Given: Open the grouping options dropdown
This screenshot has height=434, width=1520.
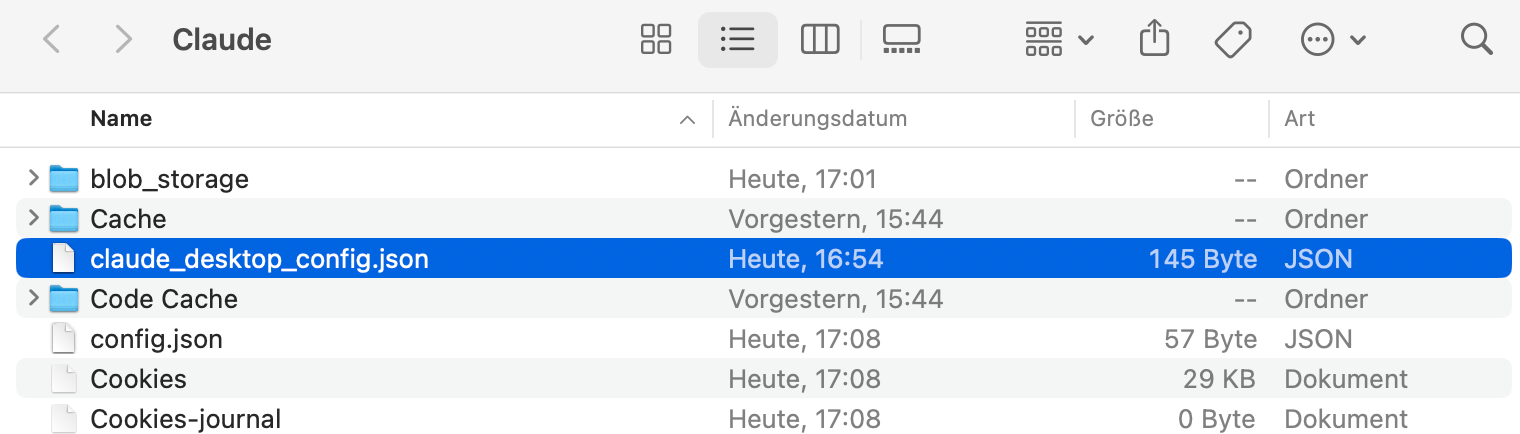Looking at the screenshot, I should click(x=1059, y=40).
